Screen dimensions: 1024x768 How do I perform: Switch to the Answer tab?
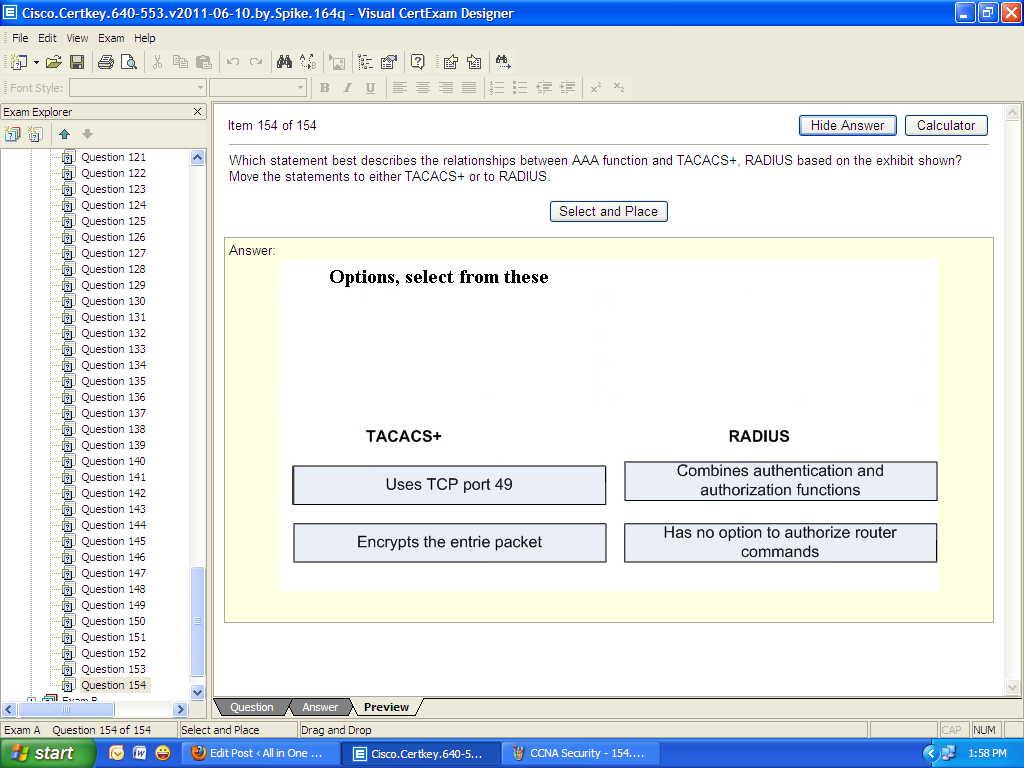tap(320, 707)
